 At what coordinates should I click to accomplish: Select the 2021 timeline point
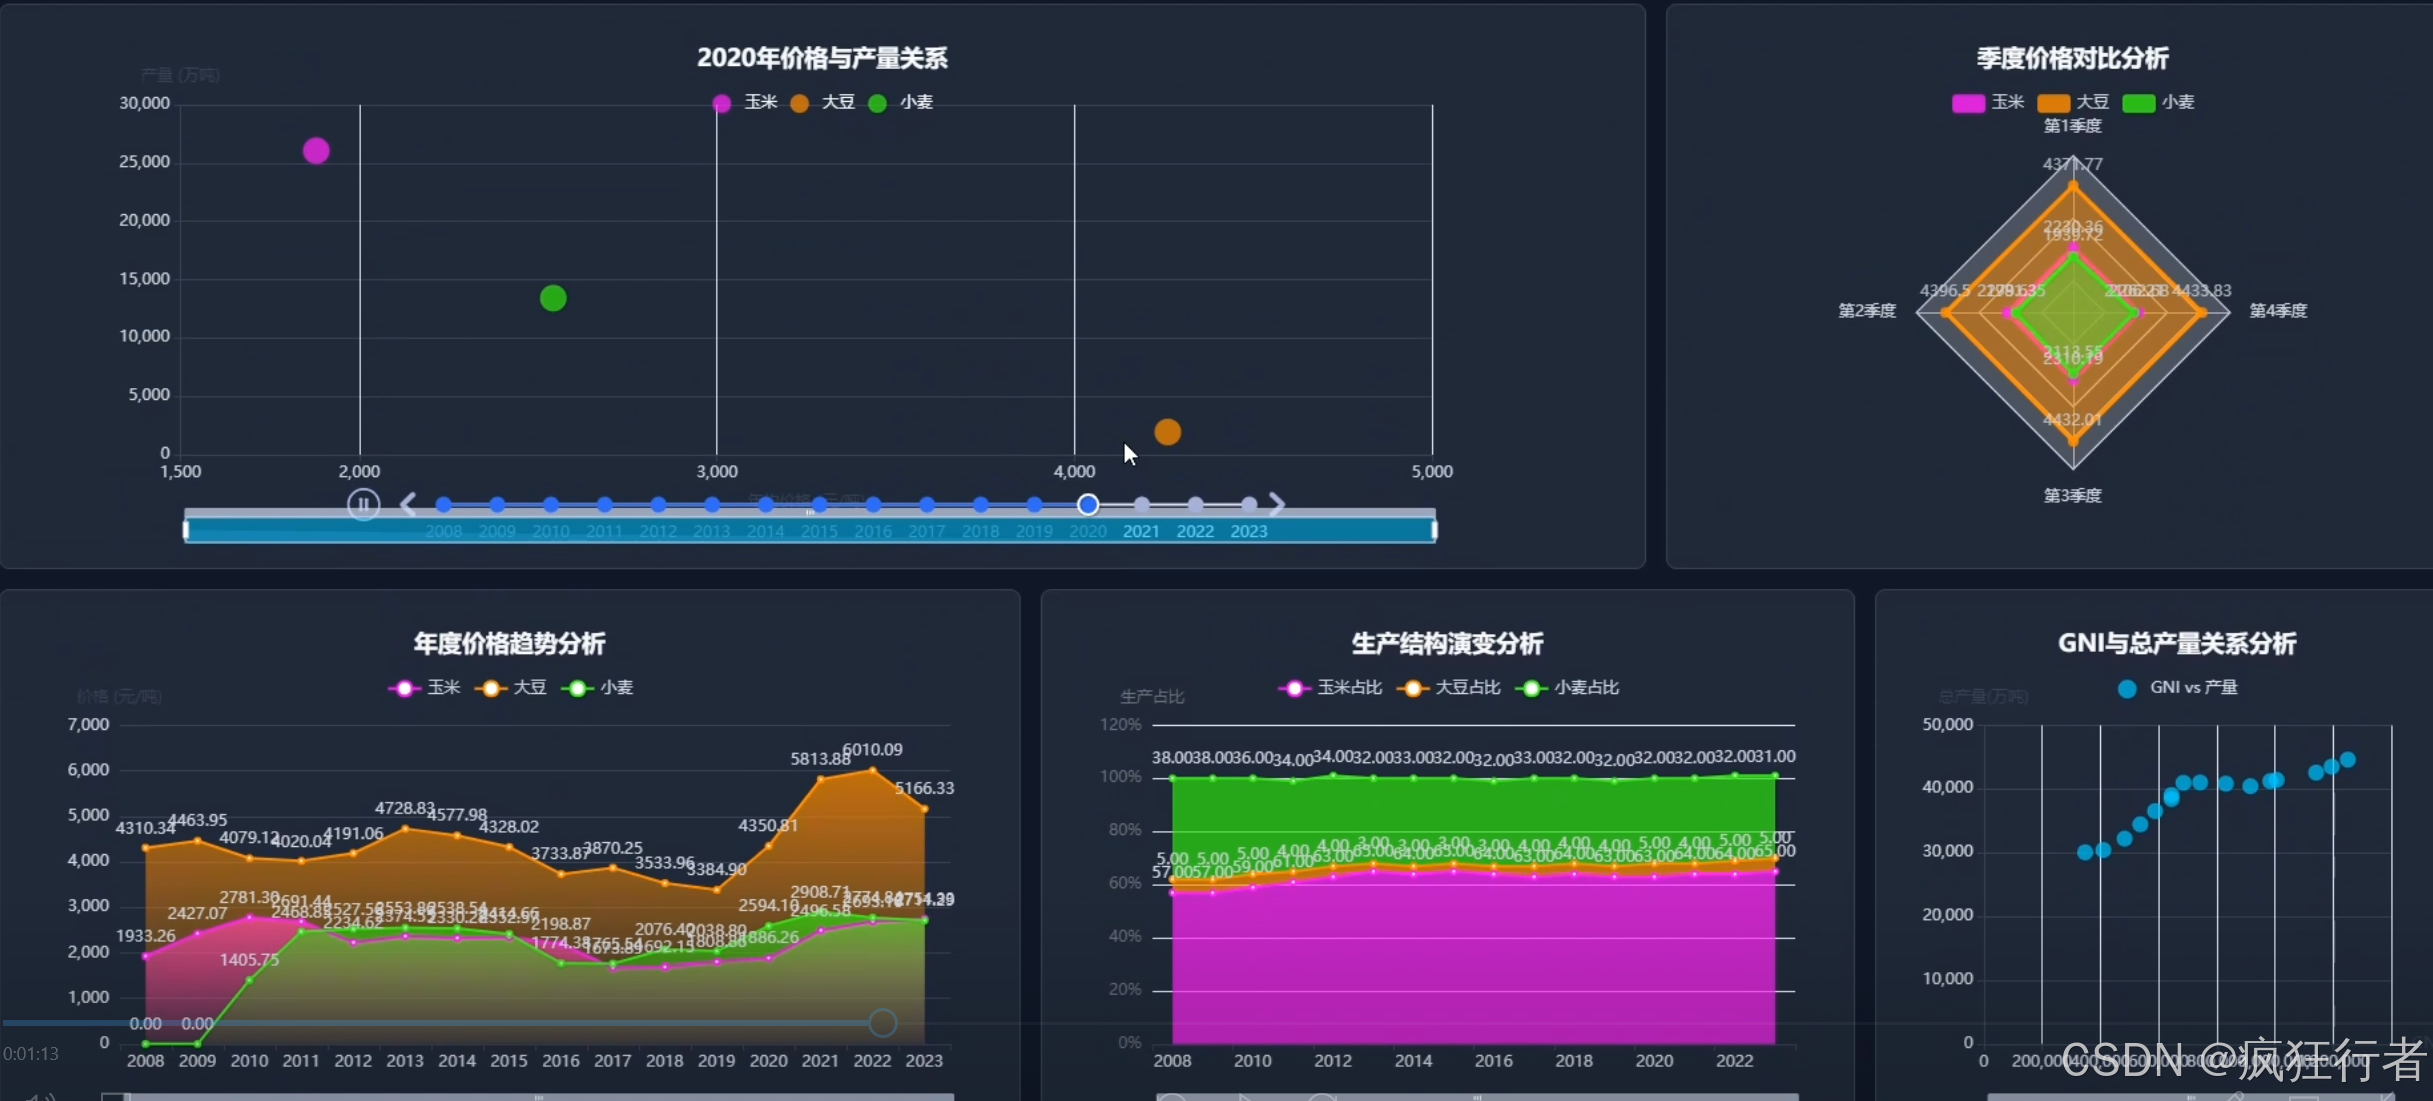[x=1141, y=505]
